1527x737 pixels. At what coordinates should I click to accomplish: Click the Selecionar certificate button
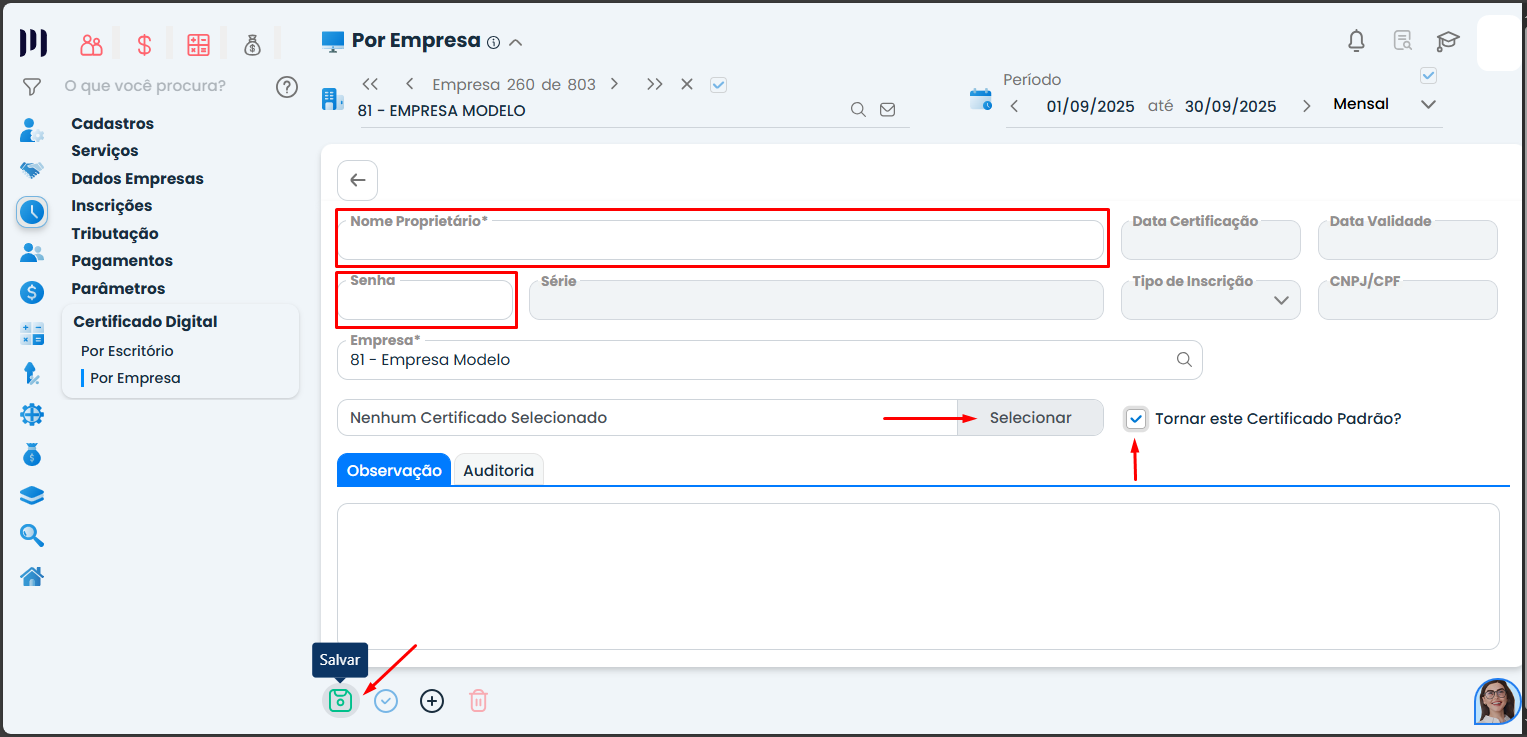click(x=1030, y=418)
